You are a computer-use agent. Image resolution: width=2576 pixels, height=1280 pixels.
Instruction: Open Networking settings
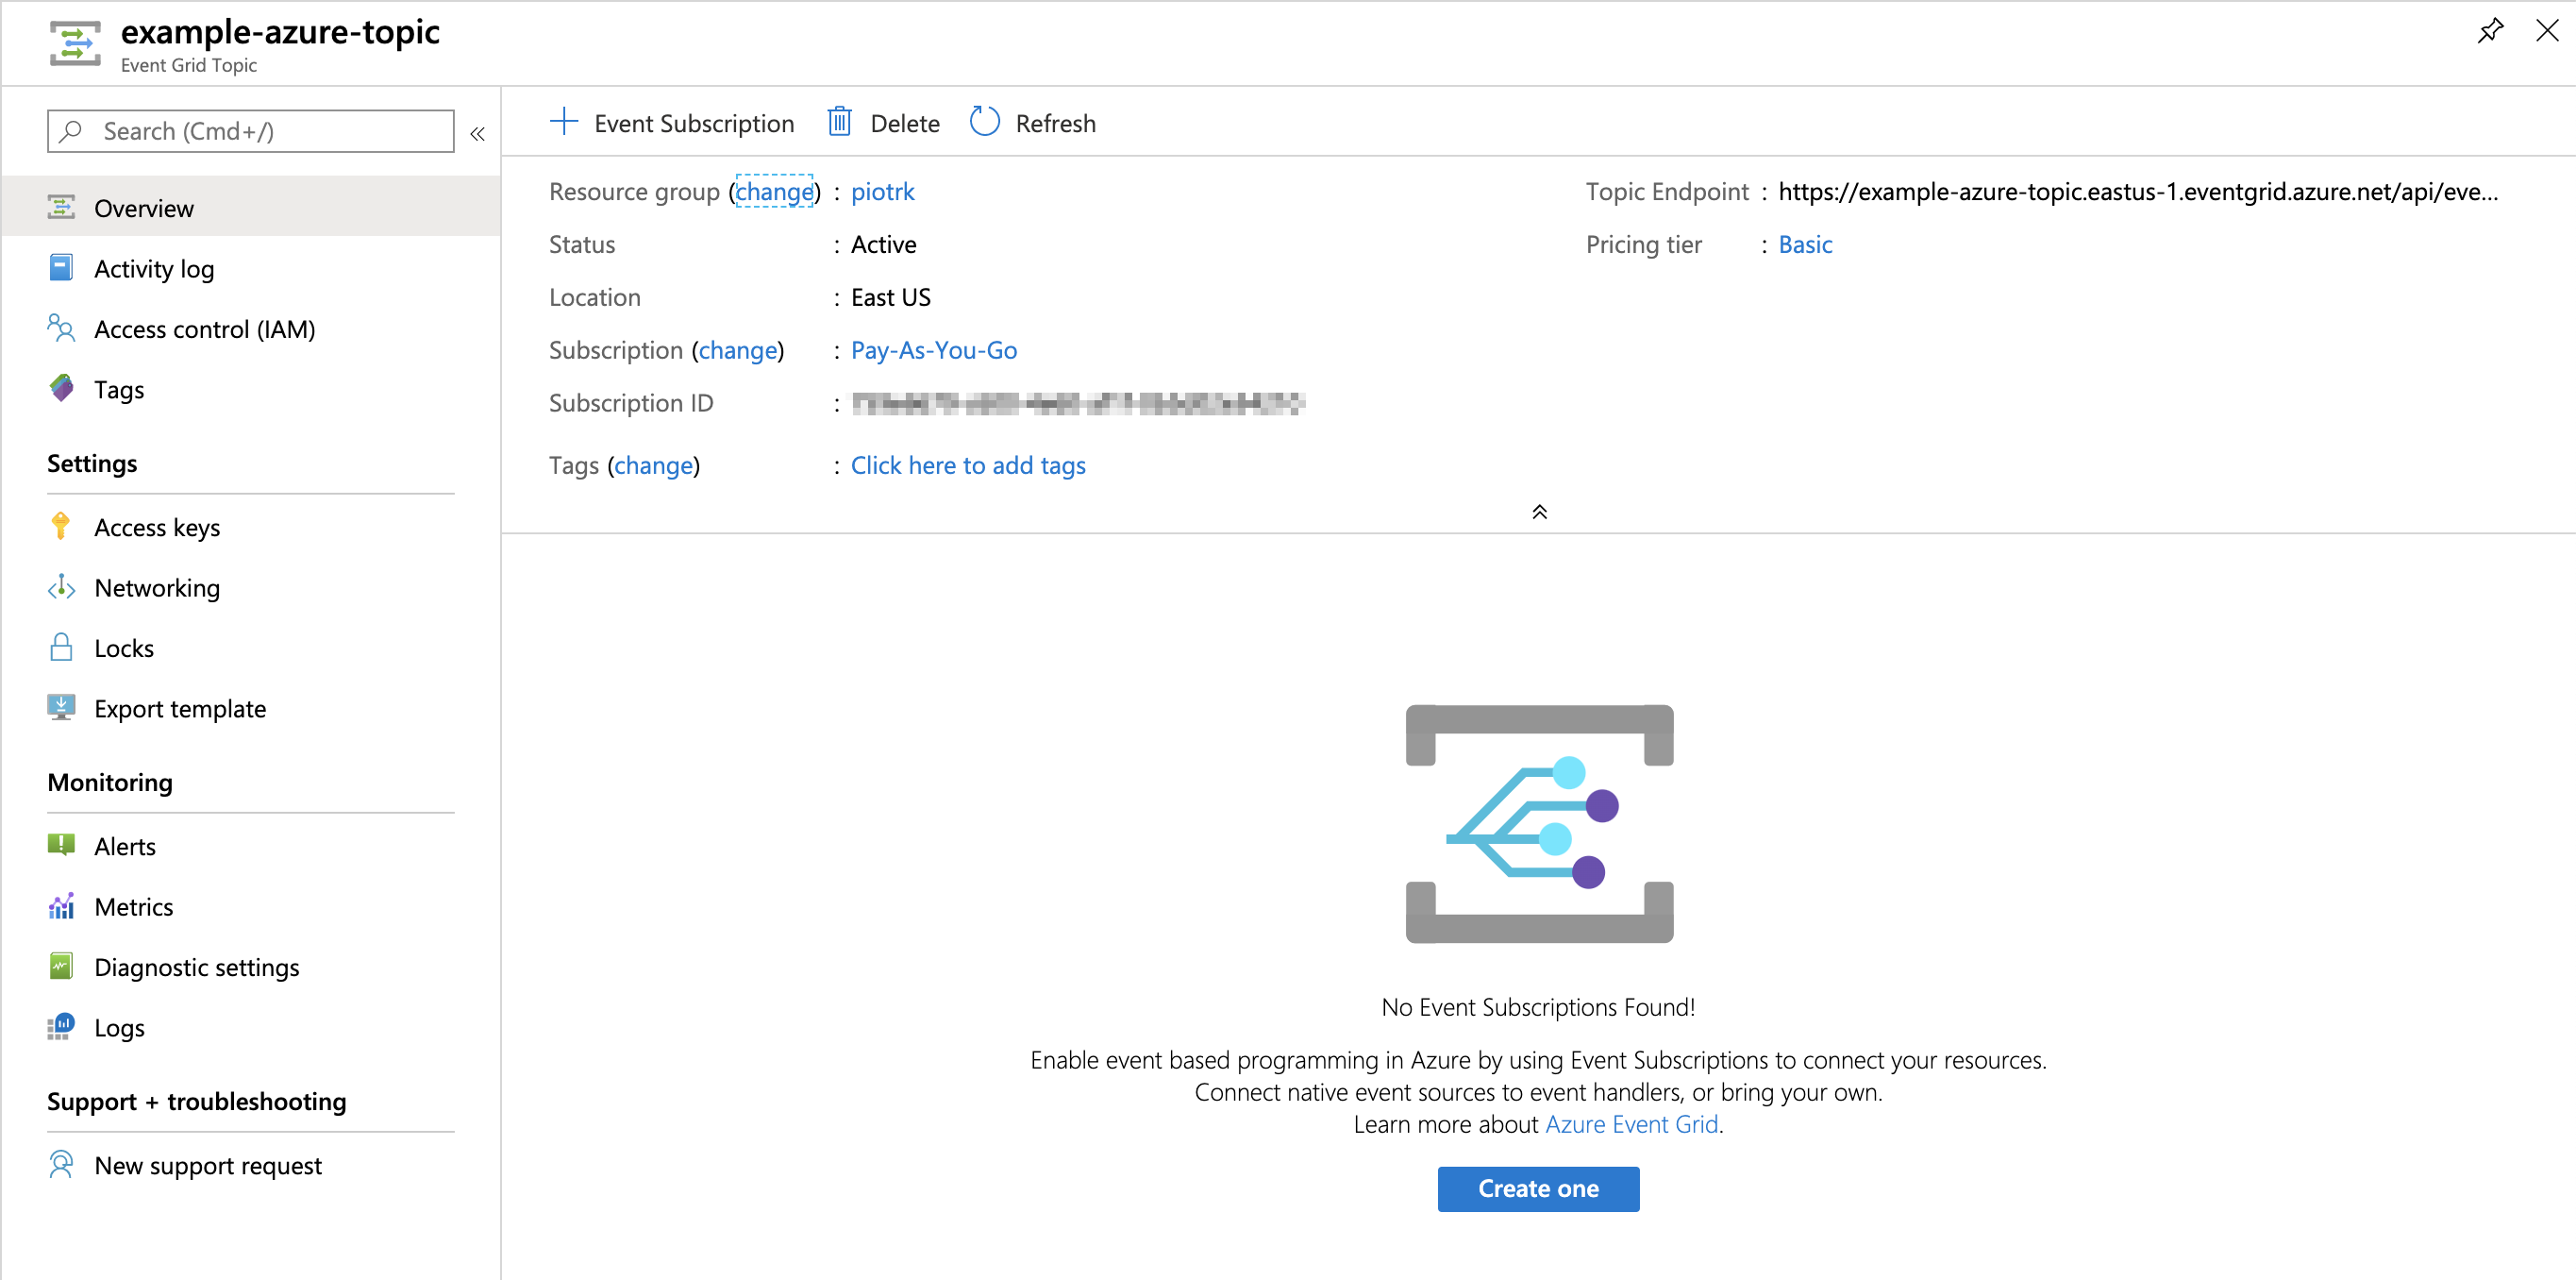pos(157,588)
